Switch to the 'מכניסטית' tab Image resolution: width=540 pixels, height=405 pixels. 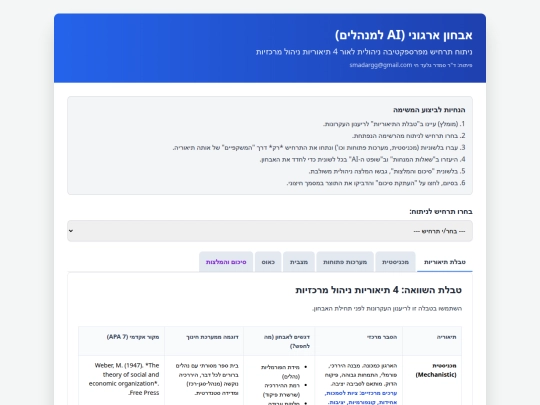(x=395, y=262)
